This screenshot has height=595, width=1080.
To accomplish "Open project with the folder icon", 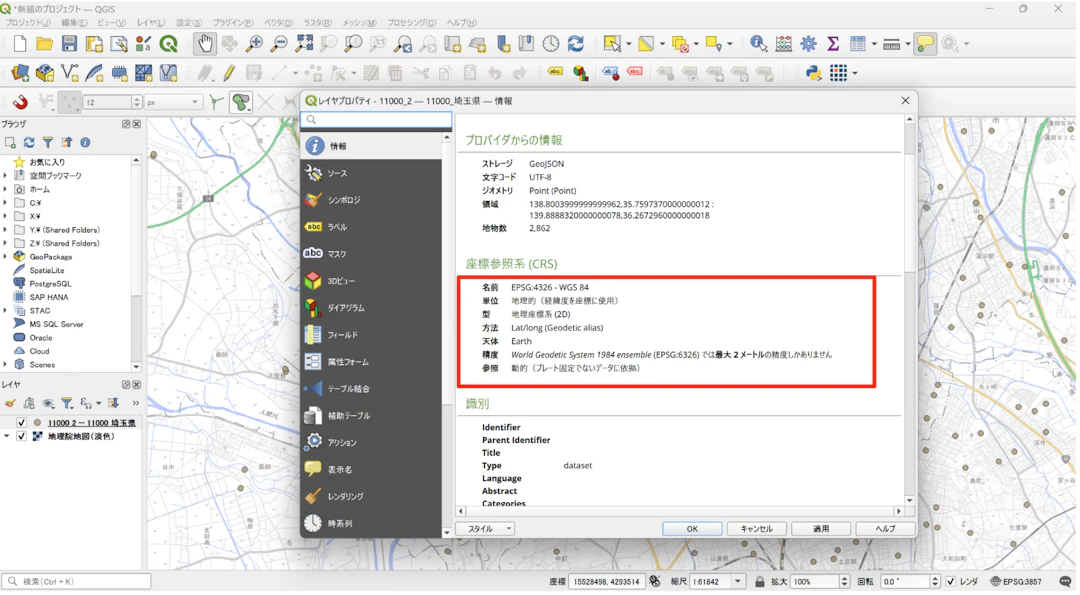I will tap(45, 44).
